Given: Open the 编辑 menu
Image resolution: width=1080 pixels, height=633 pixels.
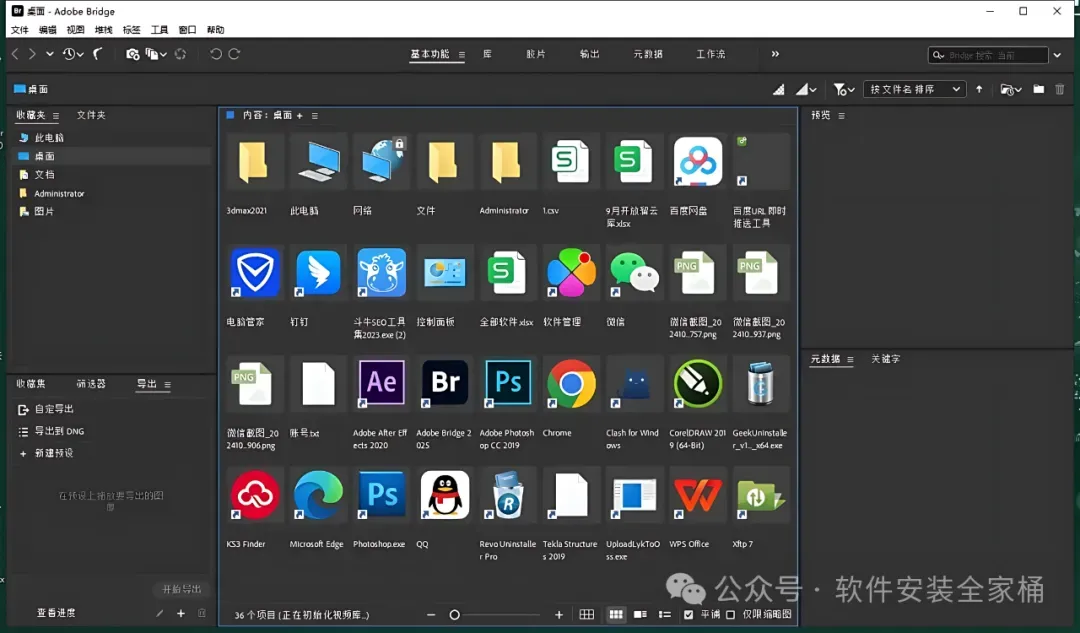Looking at the screenshot, I should 48,30.
